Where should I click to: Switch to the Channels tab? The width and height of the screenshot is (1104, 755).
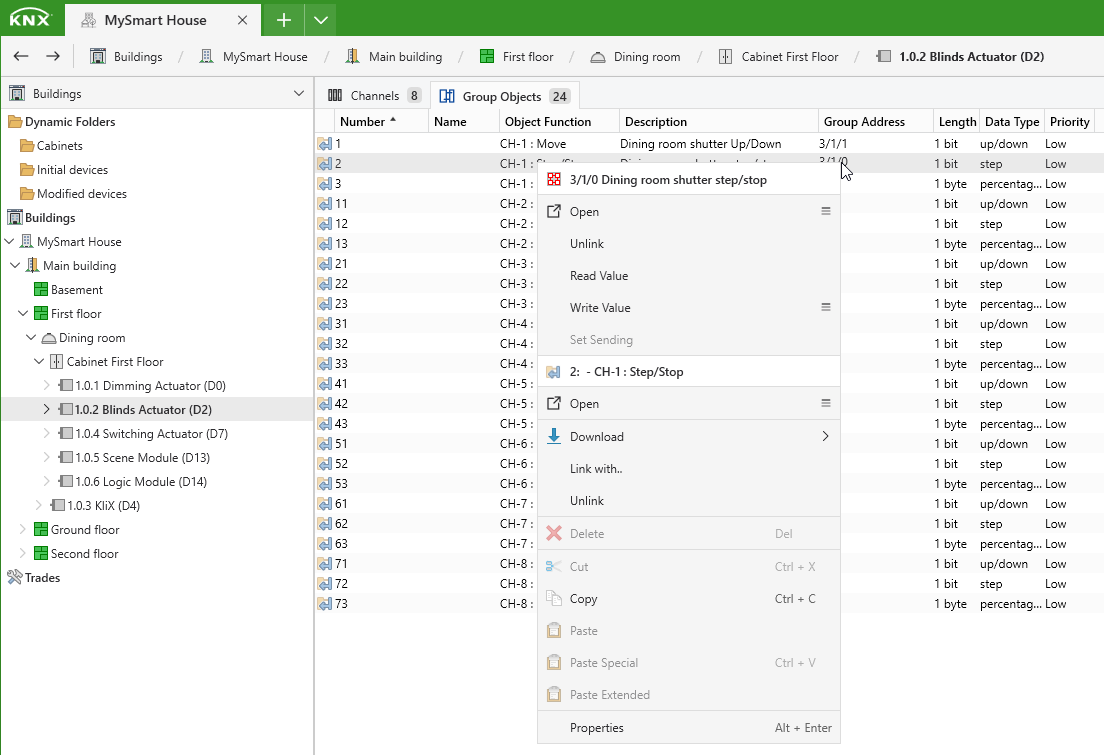tap(375, 95)
